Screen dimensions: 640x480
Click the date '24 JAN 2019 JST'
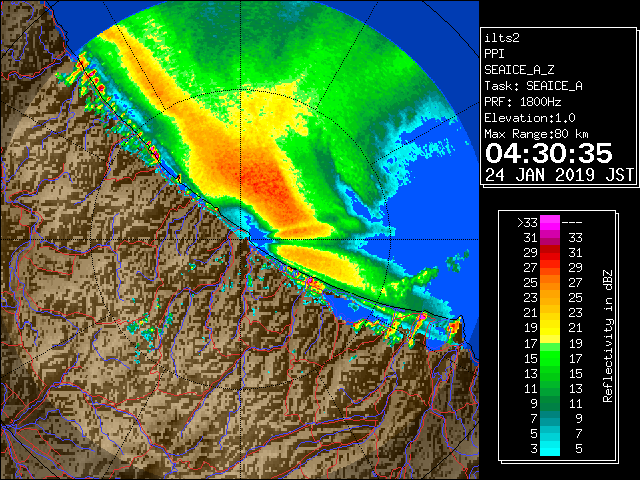click(x=560, y=175)
